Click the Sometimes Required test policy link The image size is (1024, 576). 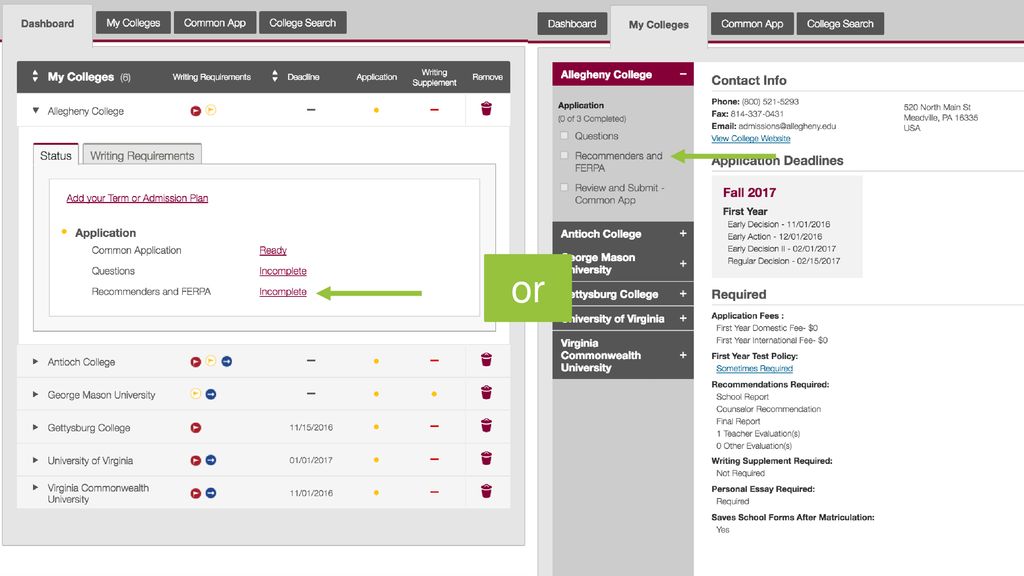[x=754, y=368]
